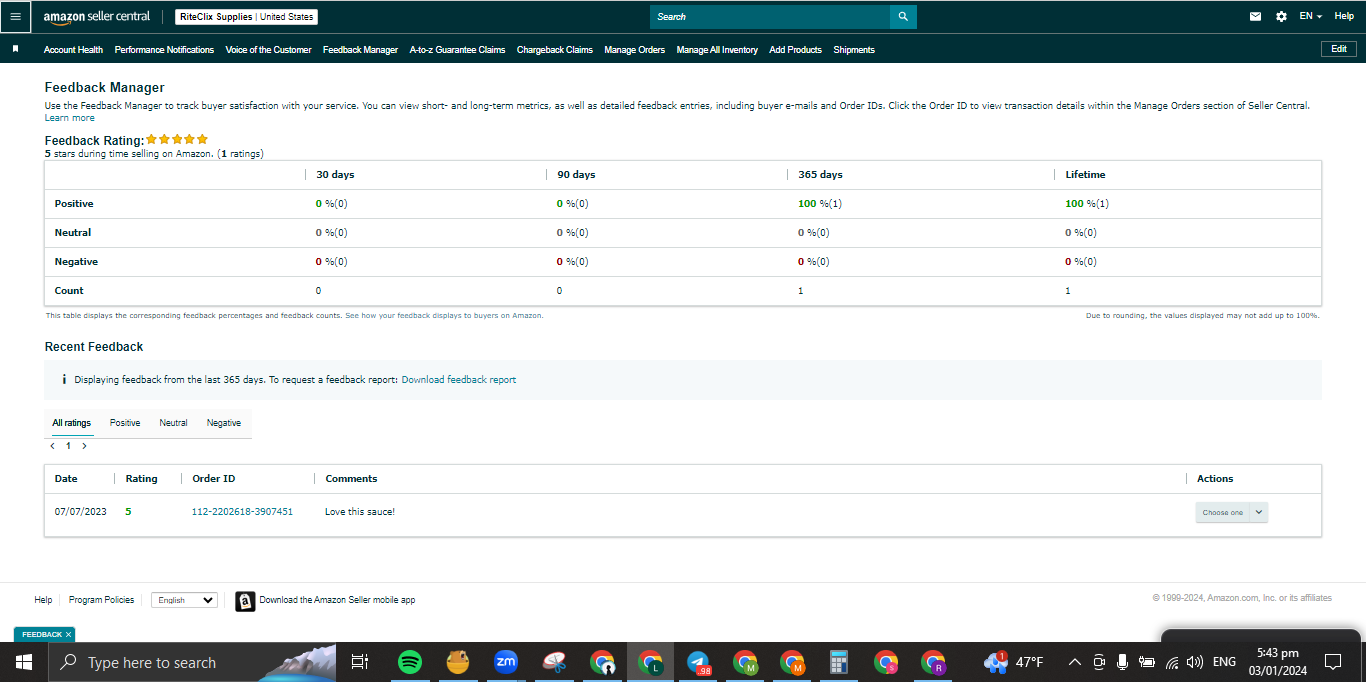Click the Amazon Seller Central logo
The width and height of the screenshot is (1366, 682).
(x=97, y=17)
